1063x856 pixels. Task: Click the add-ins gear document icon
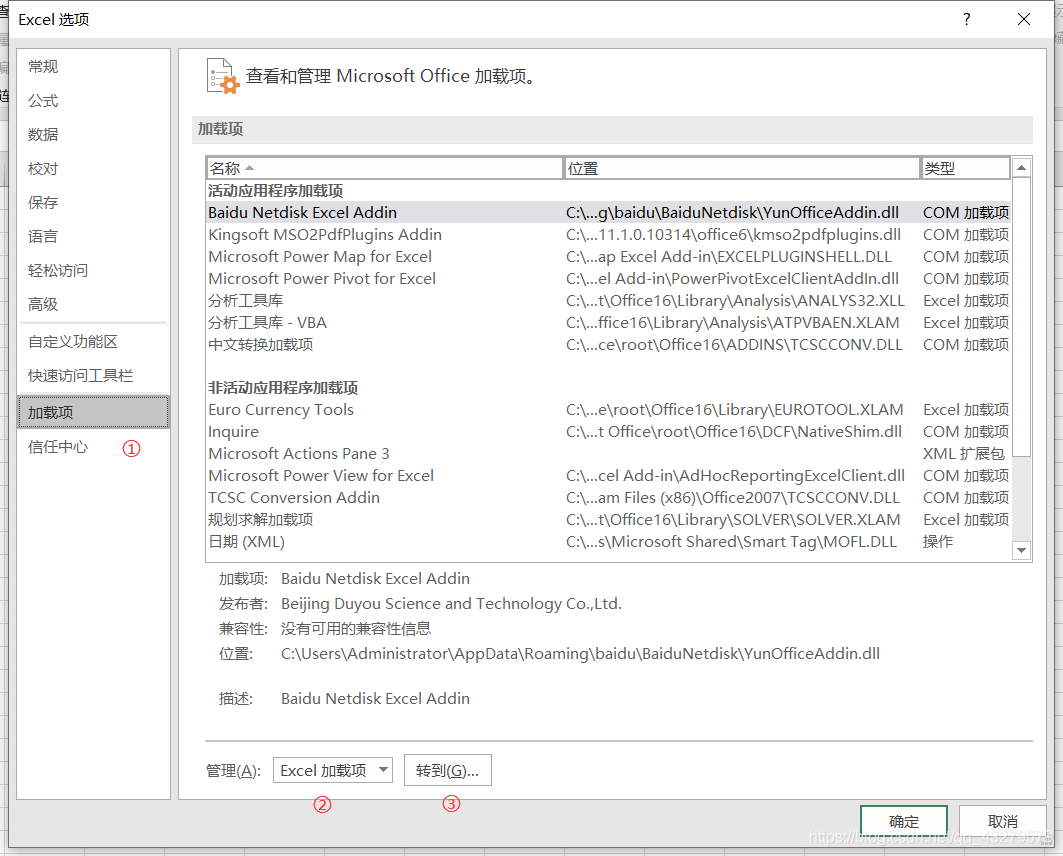point(223,76)
